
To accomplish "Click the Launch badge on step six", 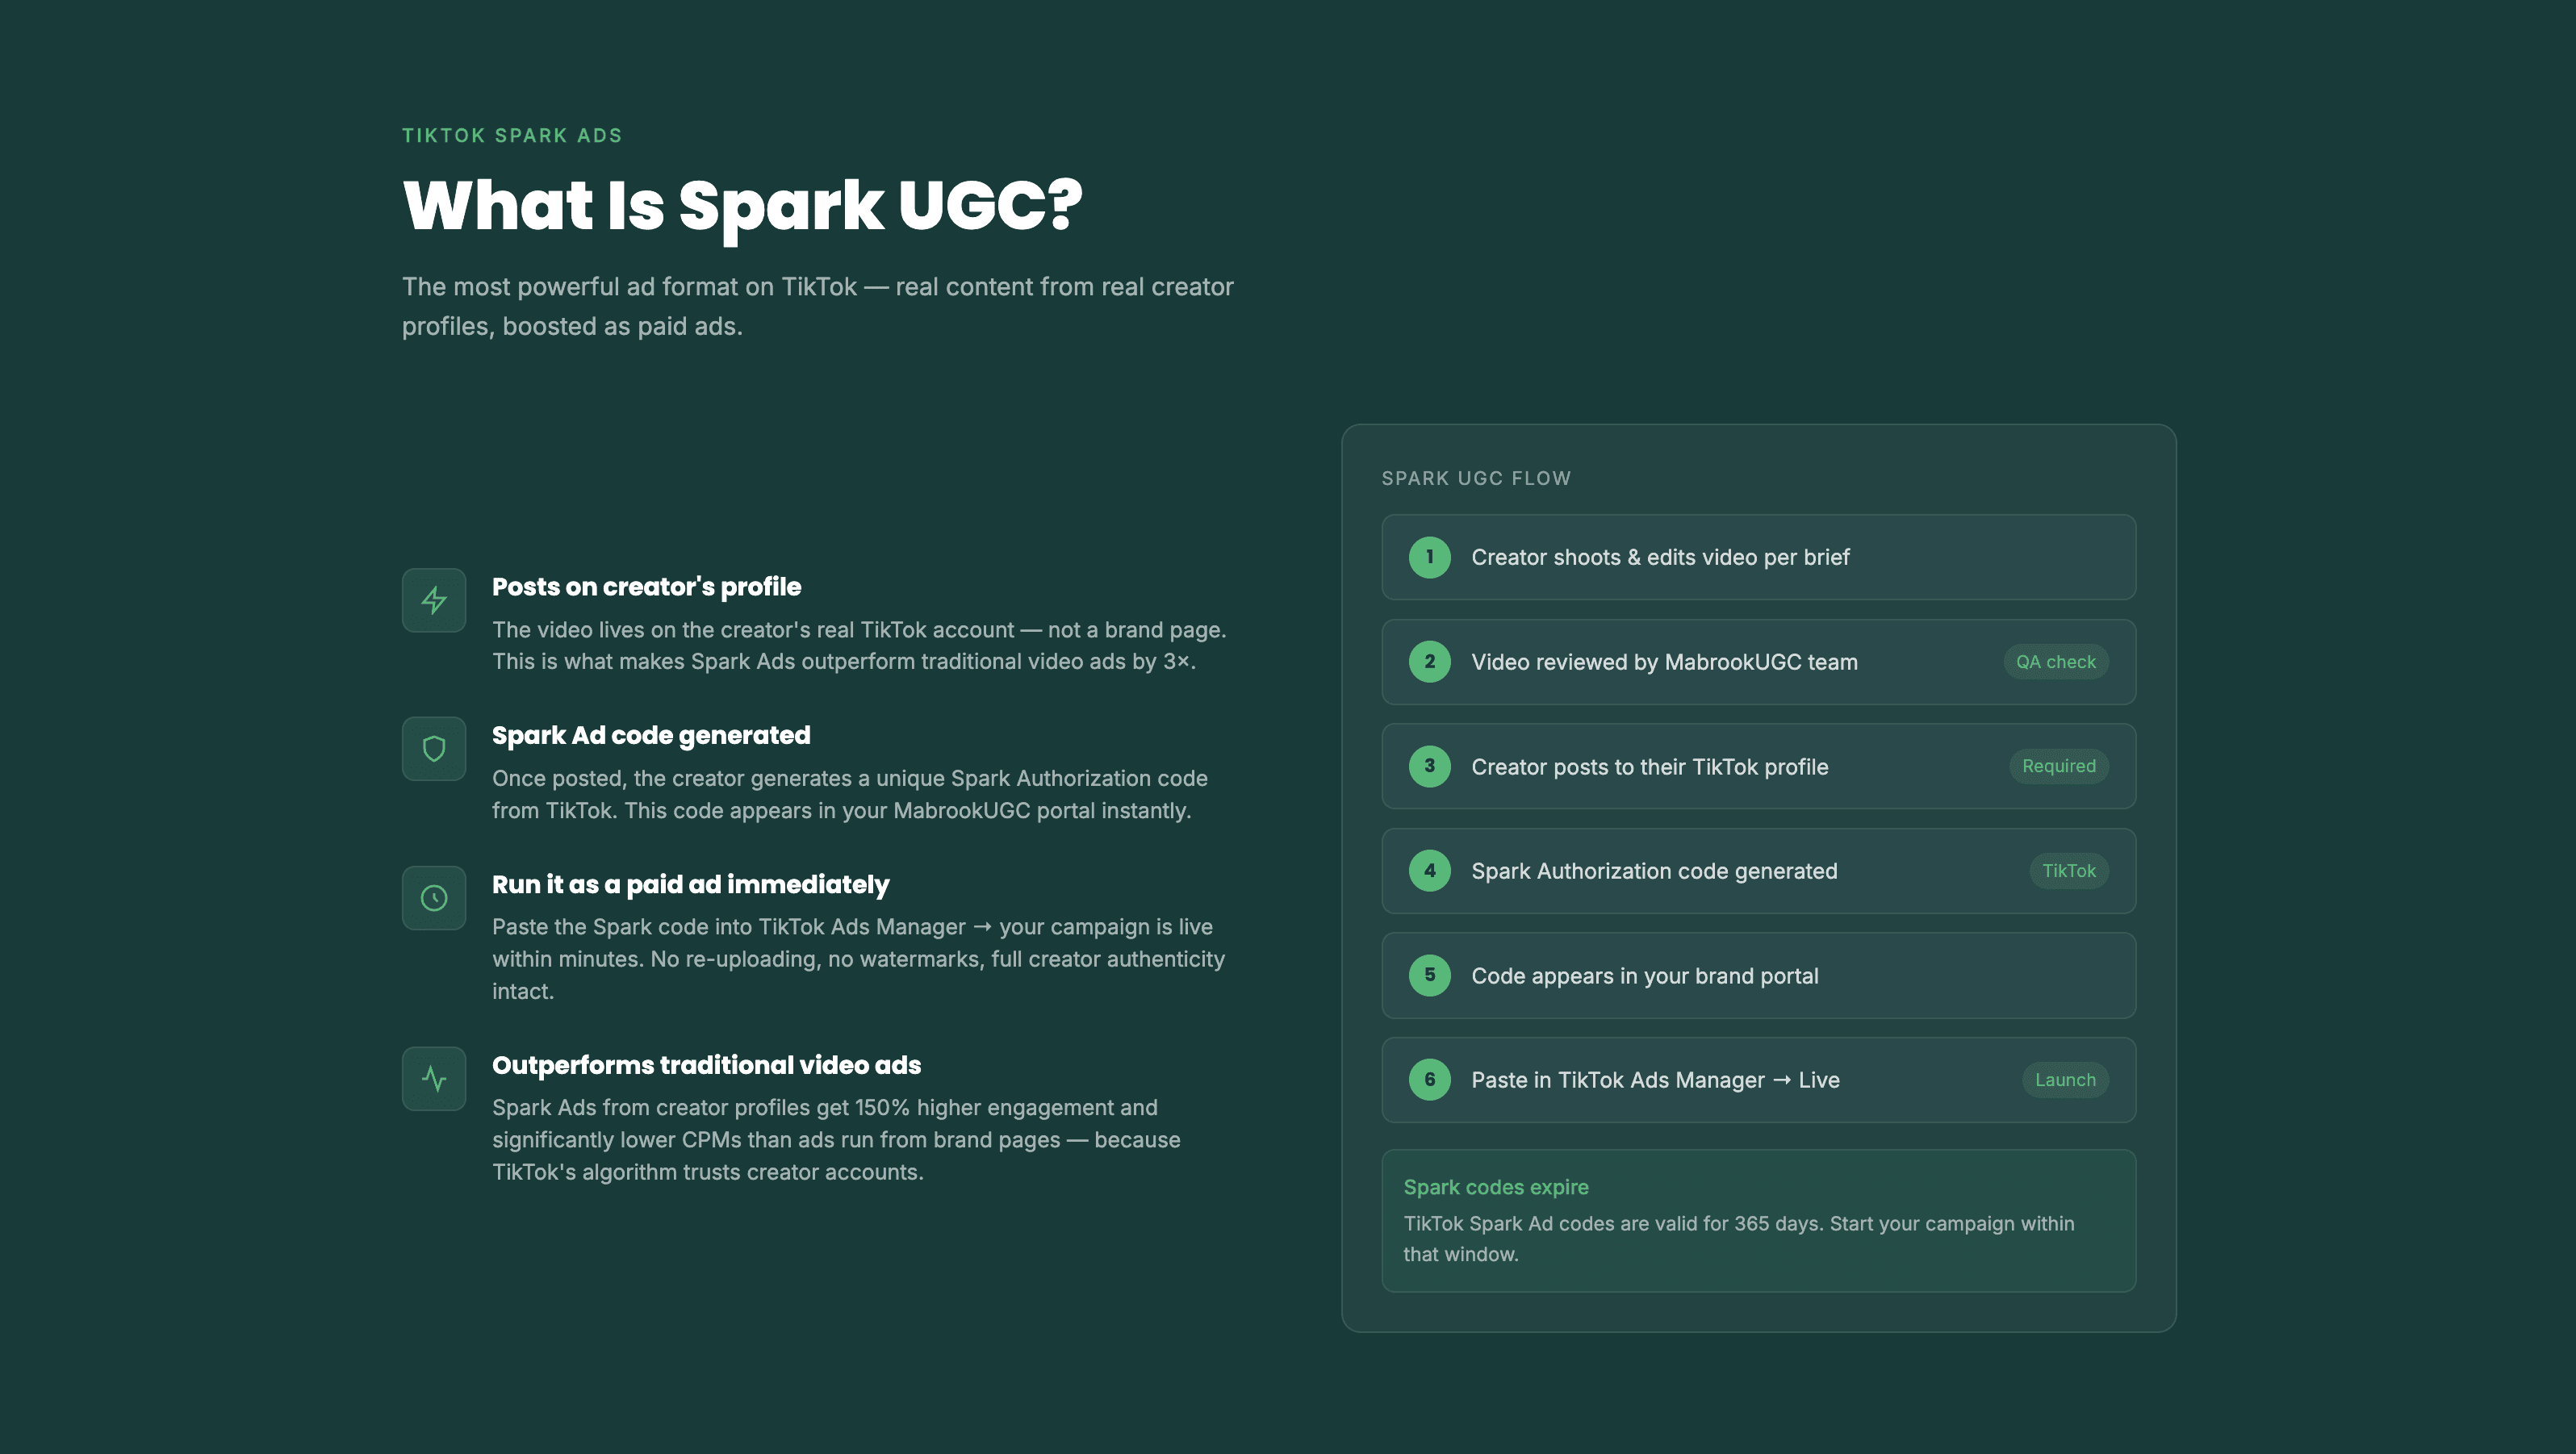I will coord(2065,1080).
